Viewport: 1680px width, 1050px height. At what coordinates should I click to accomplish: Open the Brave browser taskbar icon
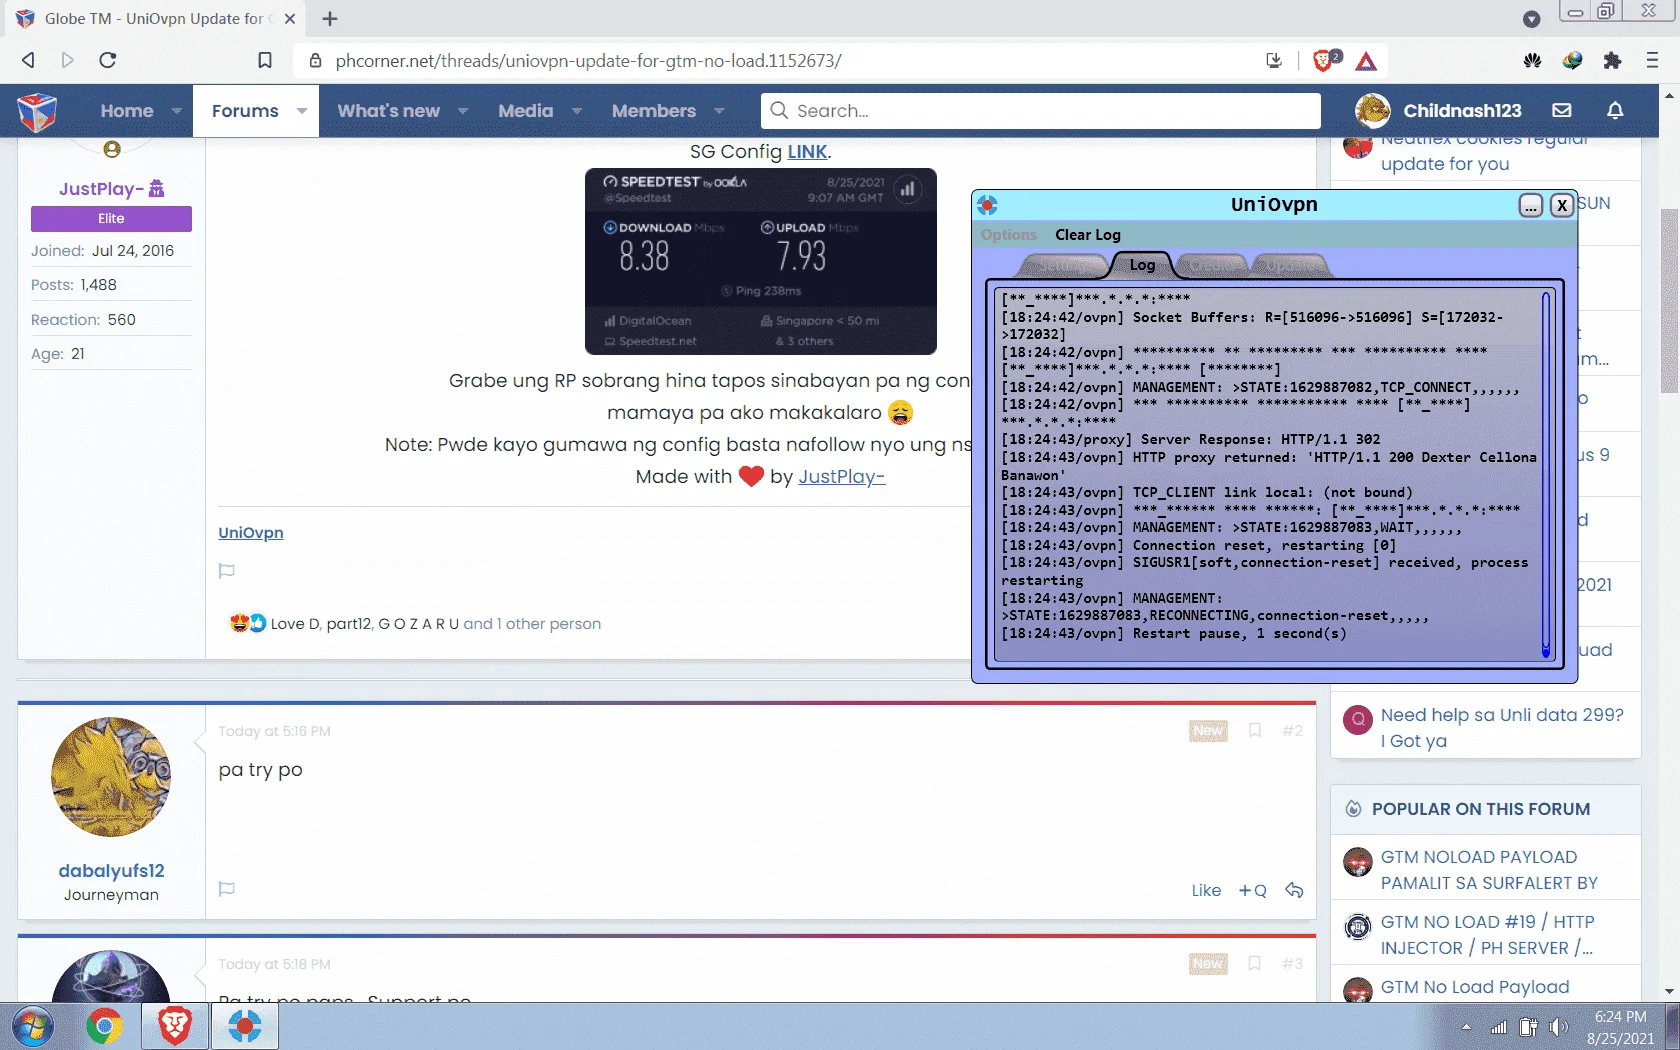click(x=175, y=1026)
